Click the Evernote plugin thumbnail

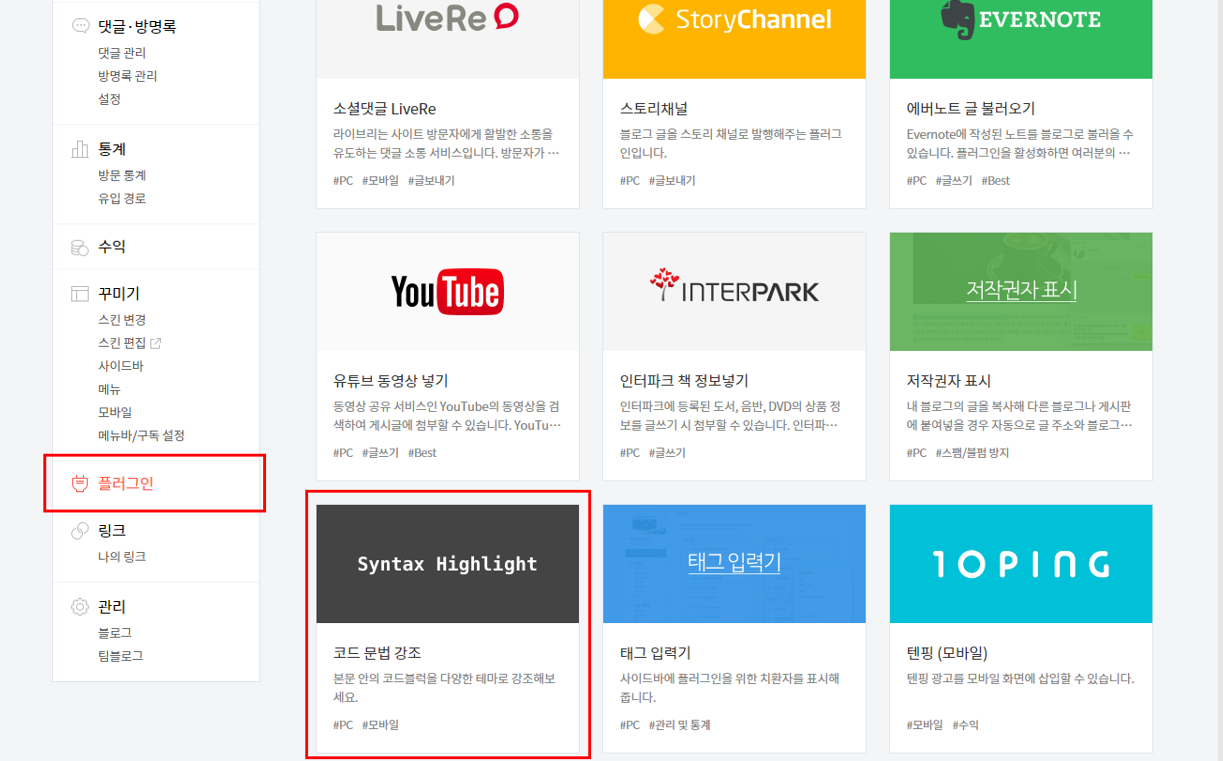[1021, 39]
